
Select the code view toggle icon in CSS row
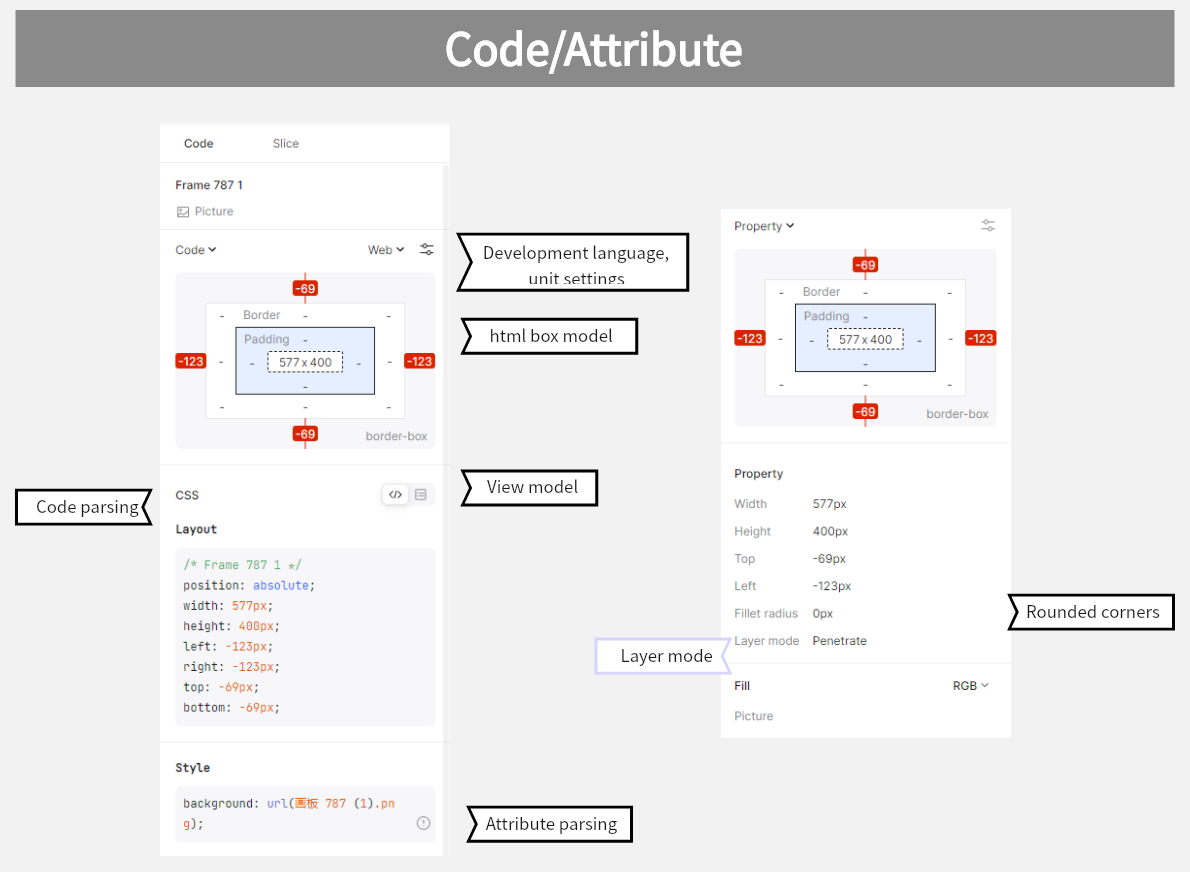(395, 495)
